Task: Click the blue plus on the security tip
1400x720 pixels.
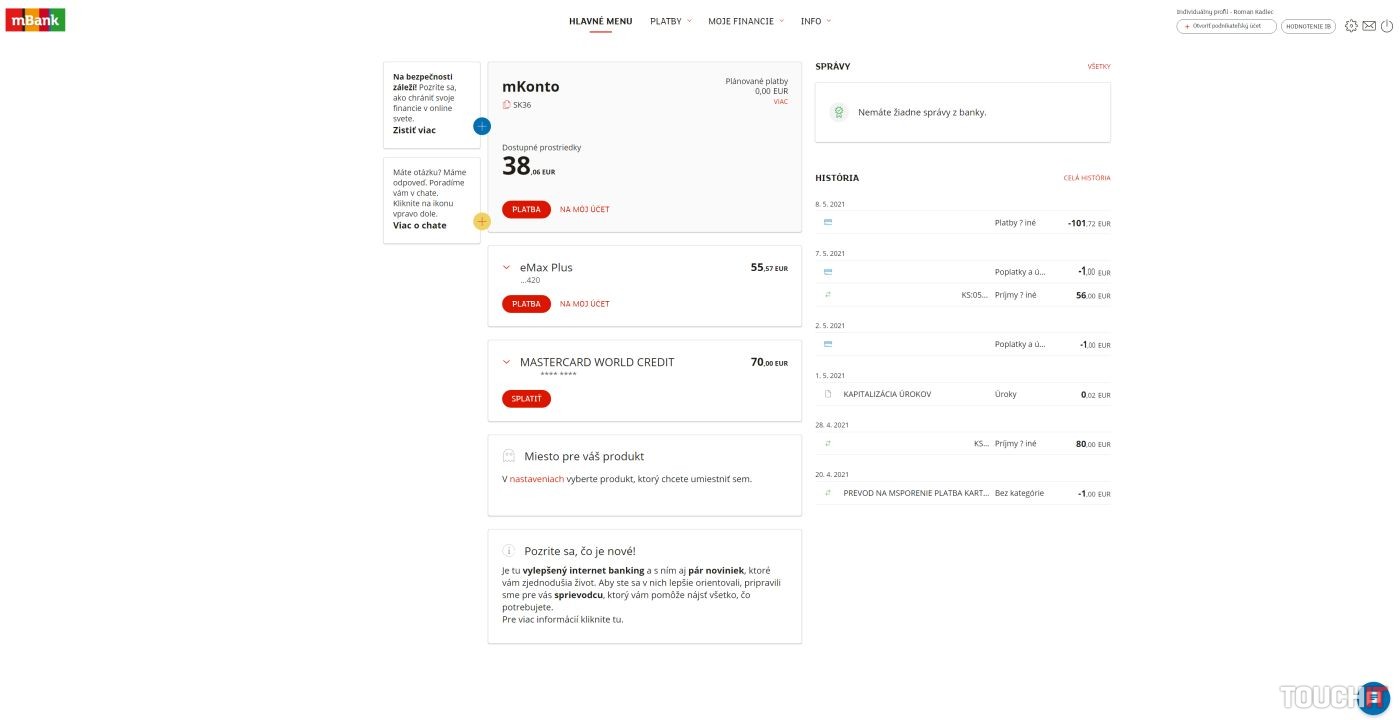Action: tap(482, 126)
